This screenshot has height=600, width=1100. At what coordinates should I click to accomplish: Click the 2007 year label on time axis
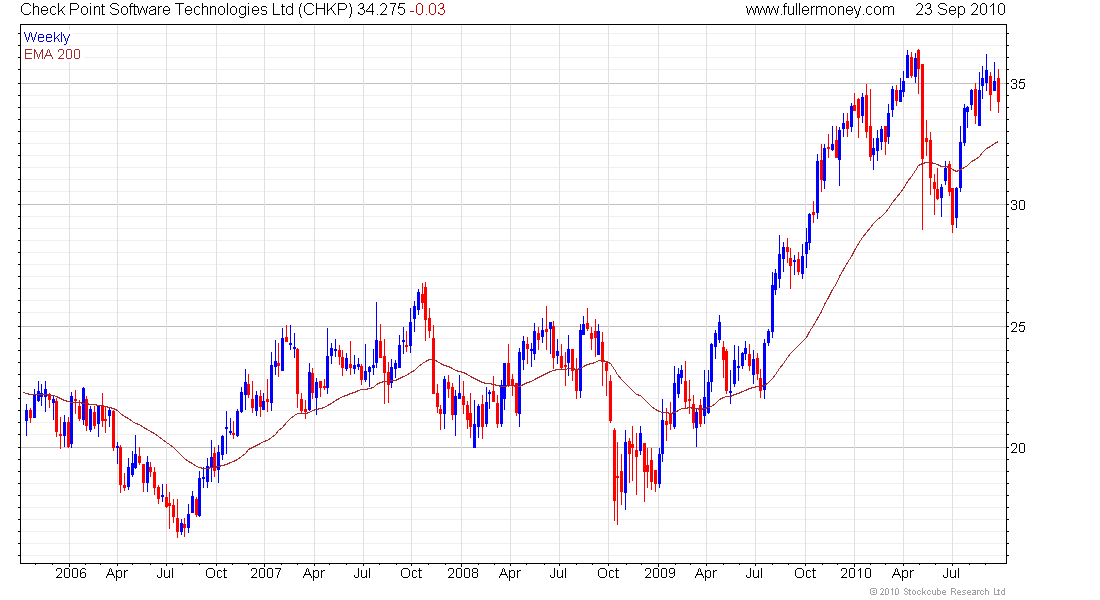tap(266, 573)
